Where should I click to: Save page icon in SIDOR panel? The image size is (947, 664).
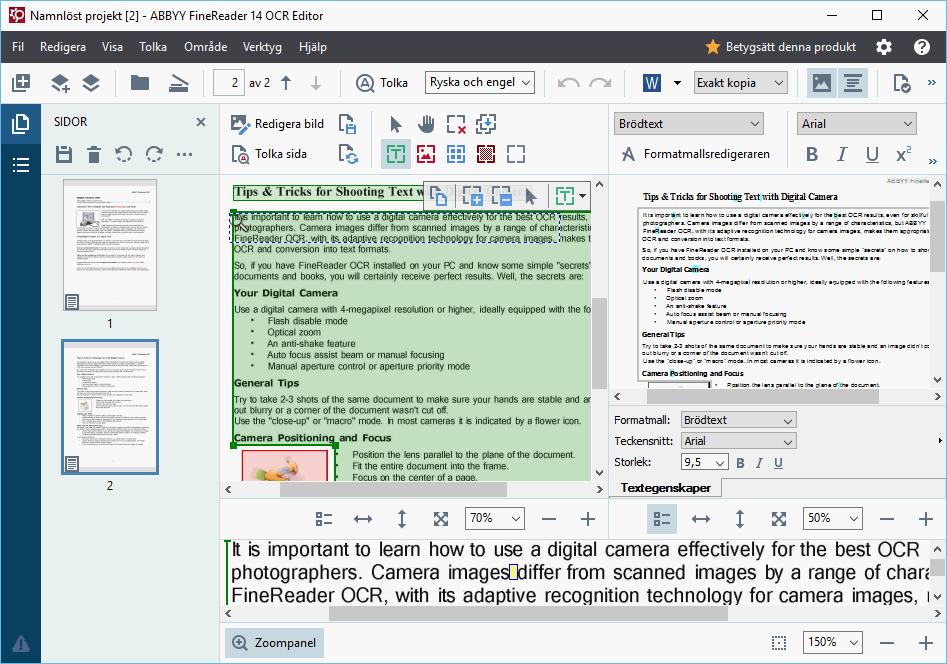tap(64, 155)
